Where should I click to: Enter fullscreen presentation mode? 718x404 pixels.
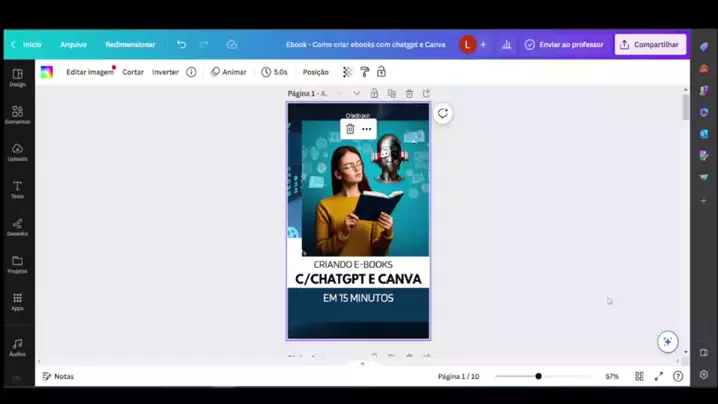pos(658,376)
